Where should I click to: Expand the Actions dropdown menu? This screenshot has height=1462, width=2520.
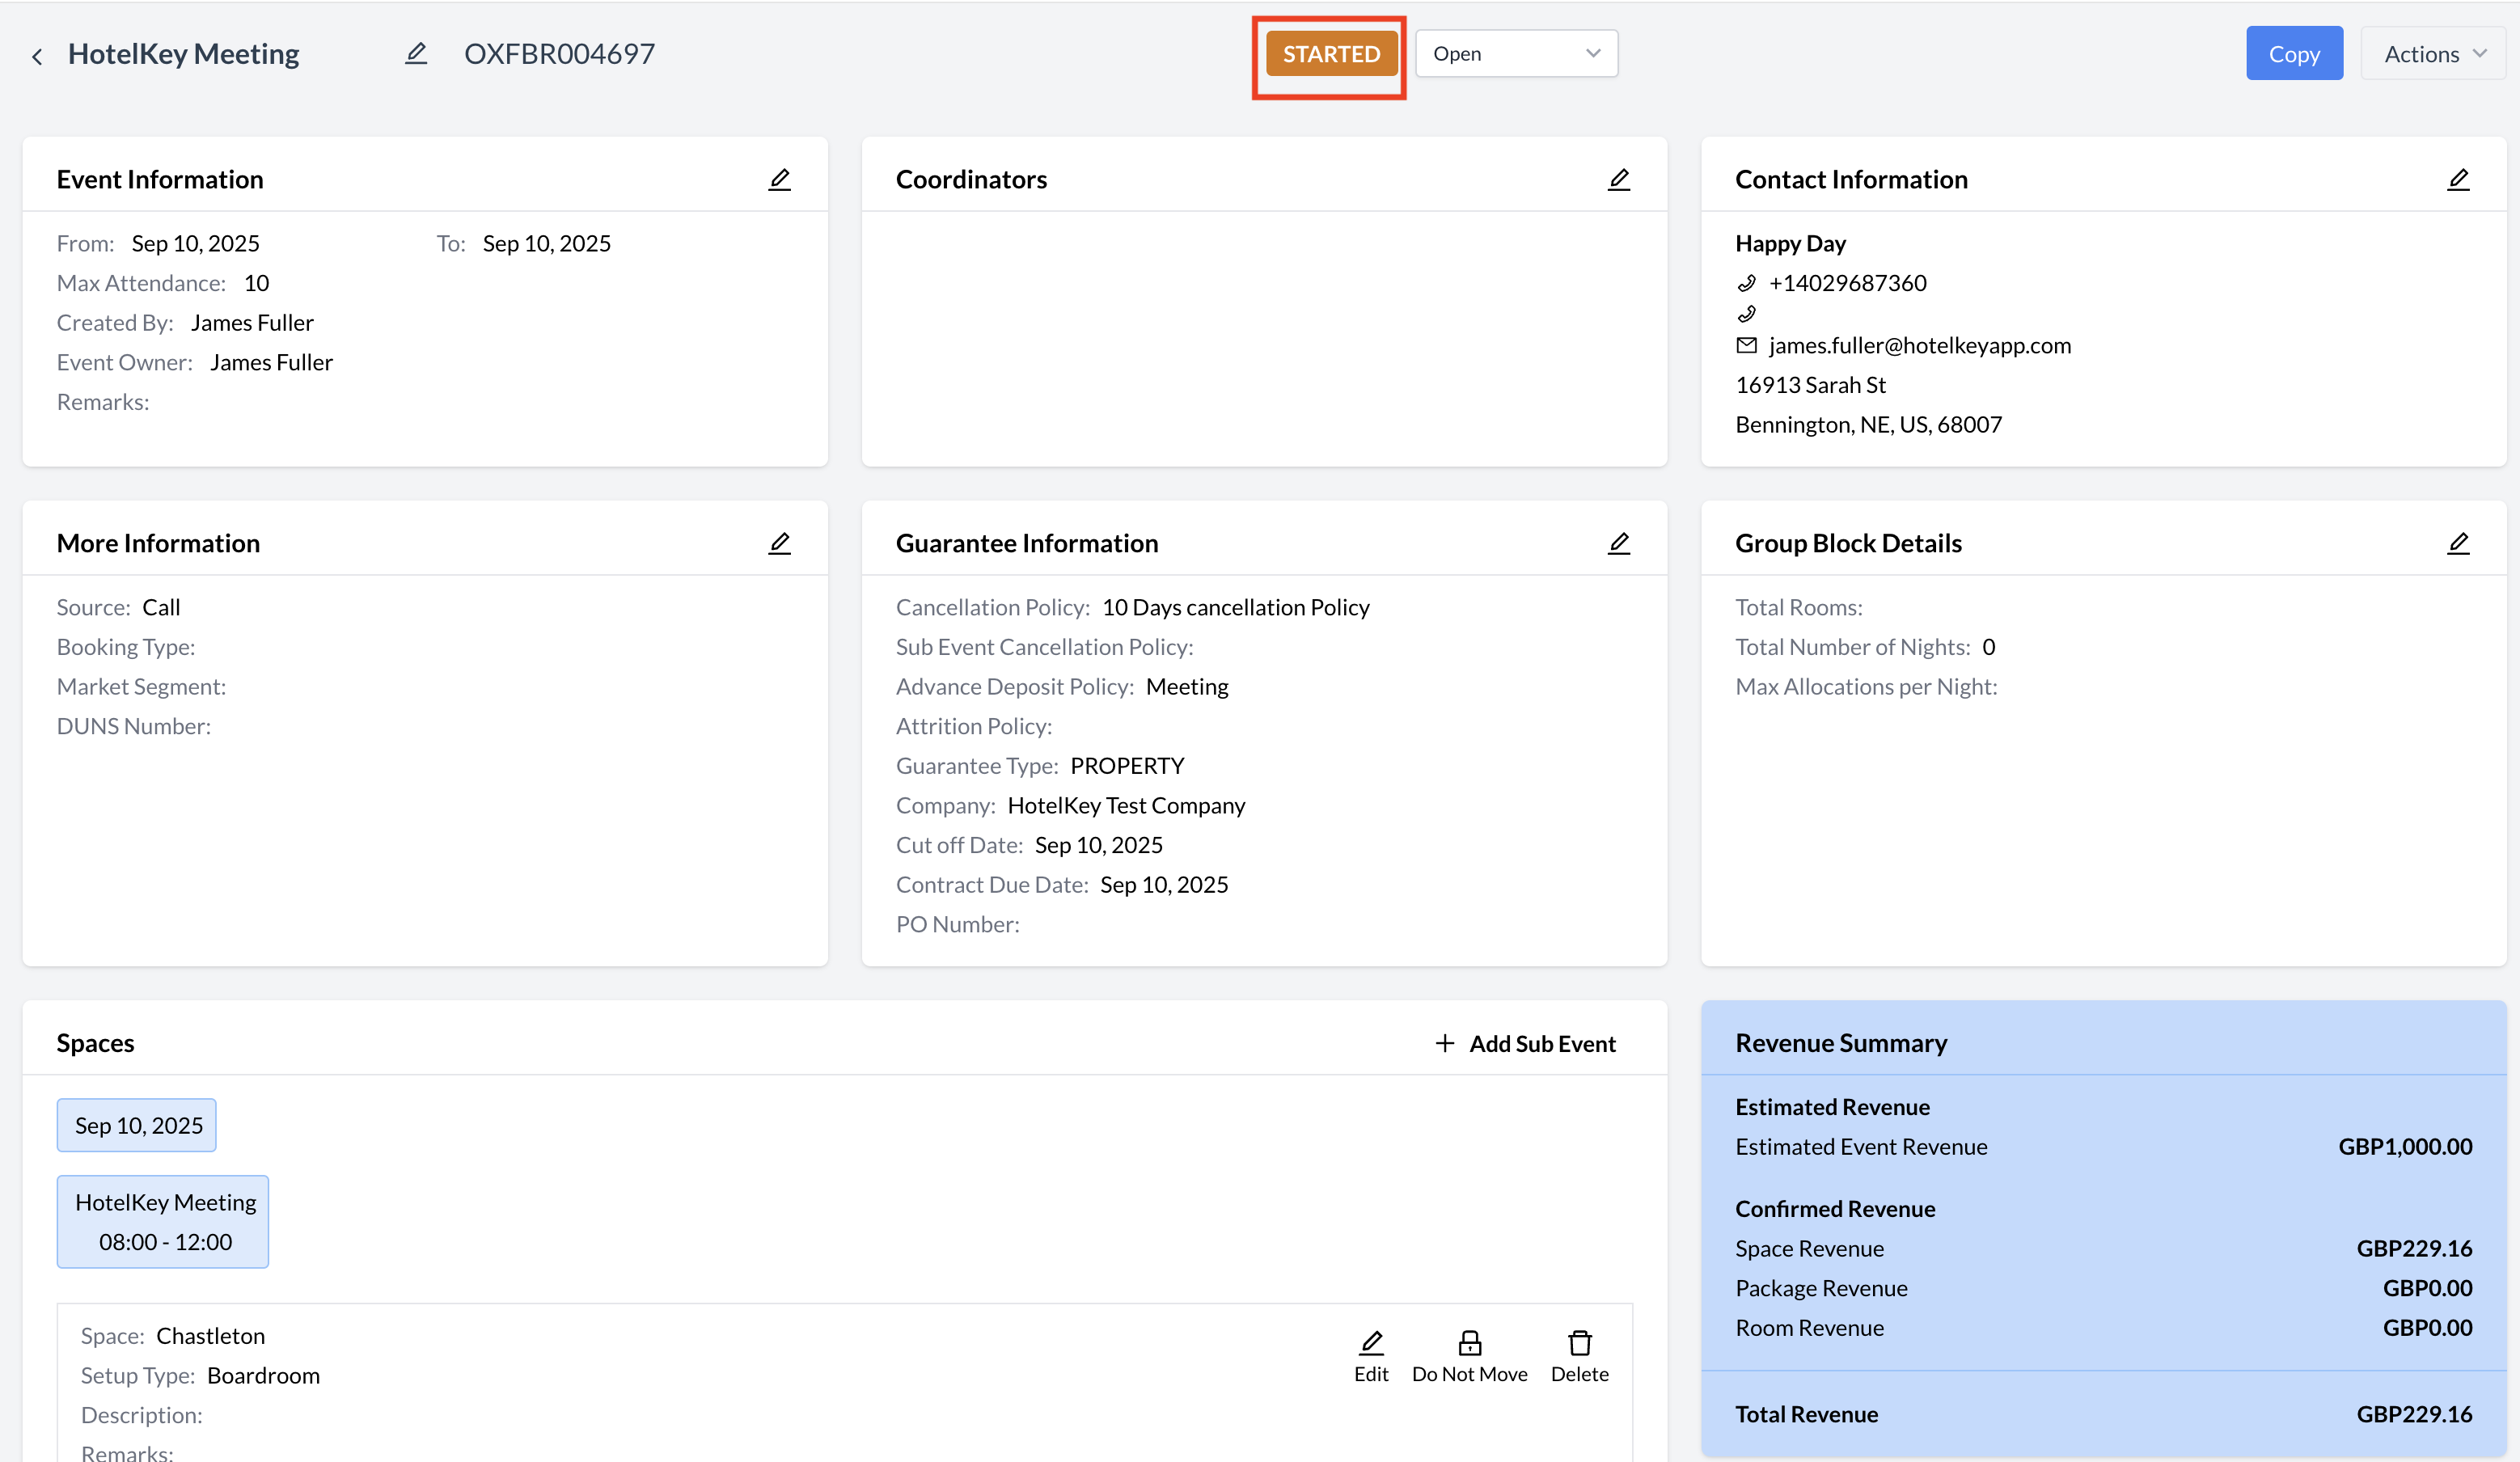pyautogui.click(x=2432, y=54)
